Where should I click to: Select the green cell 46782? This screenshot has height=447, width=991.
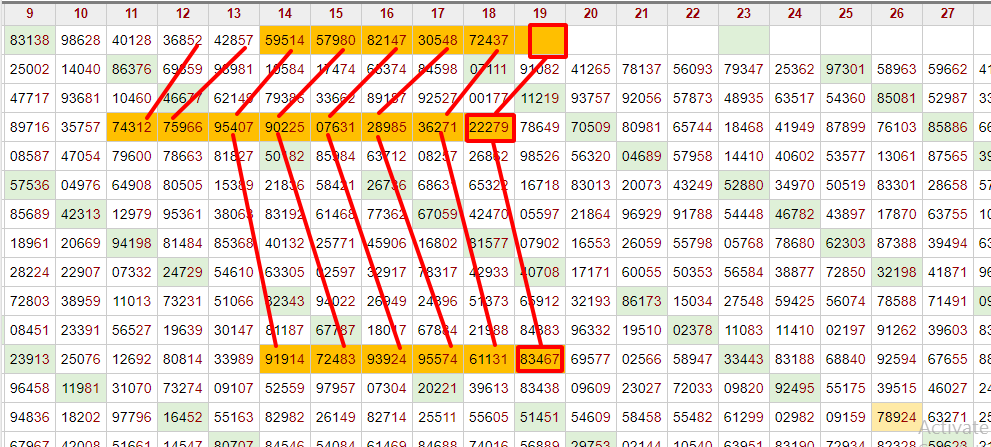coord(794,214)
